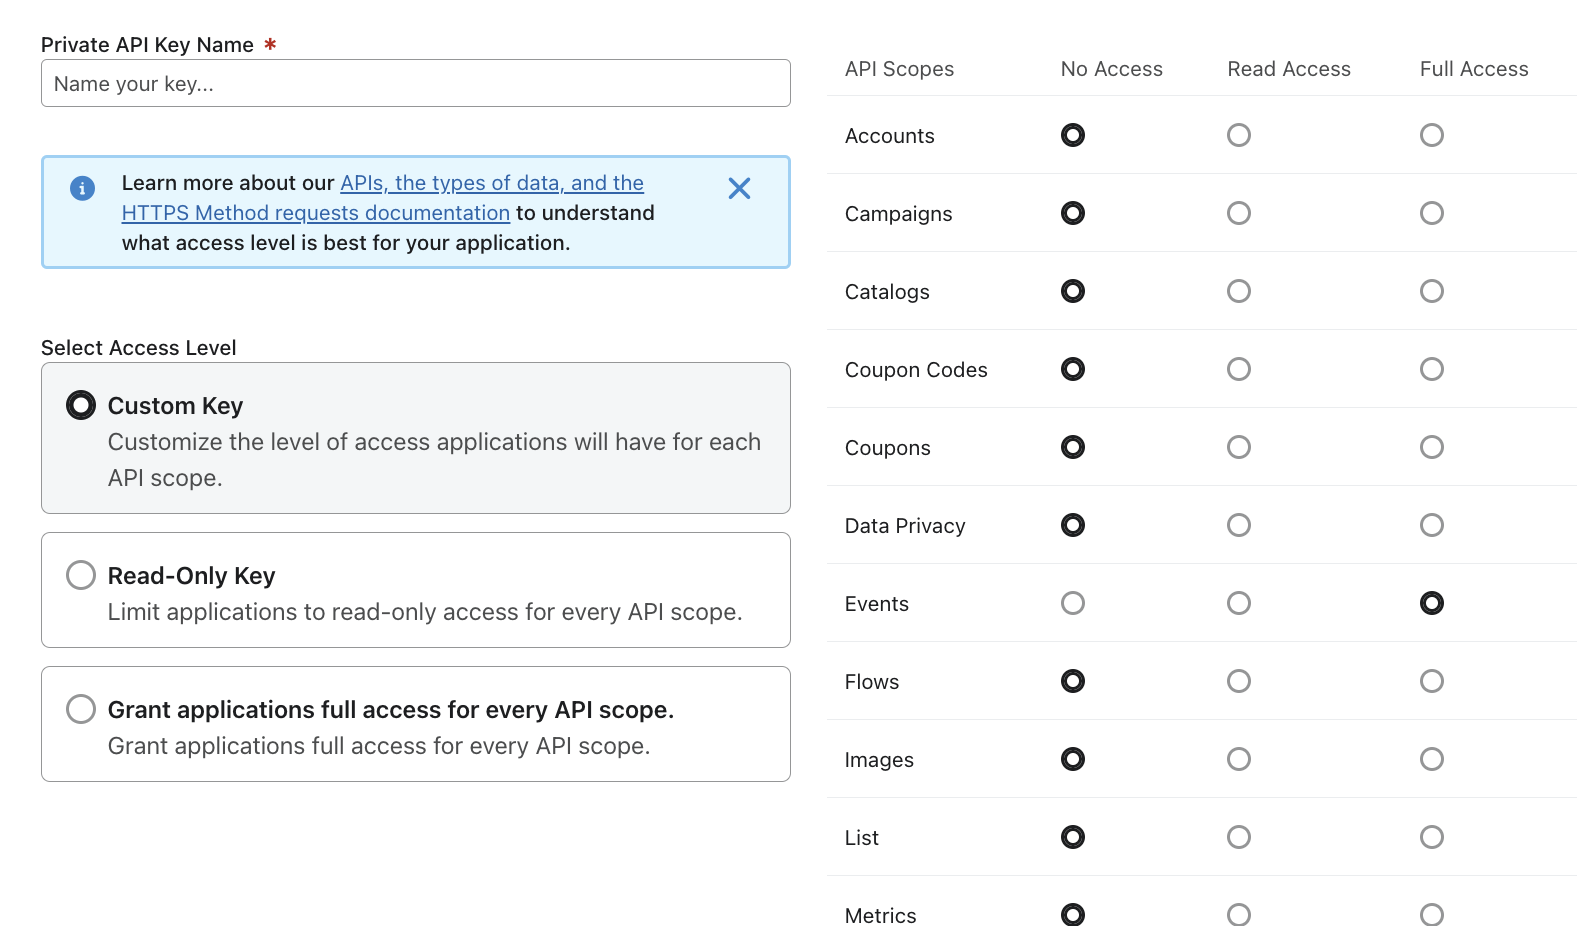Viewport: 1592px width, 926px height.
Task: Set Accounts scope to Full Access
Action: coord(1432,135)
